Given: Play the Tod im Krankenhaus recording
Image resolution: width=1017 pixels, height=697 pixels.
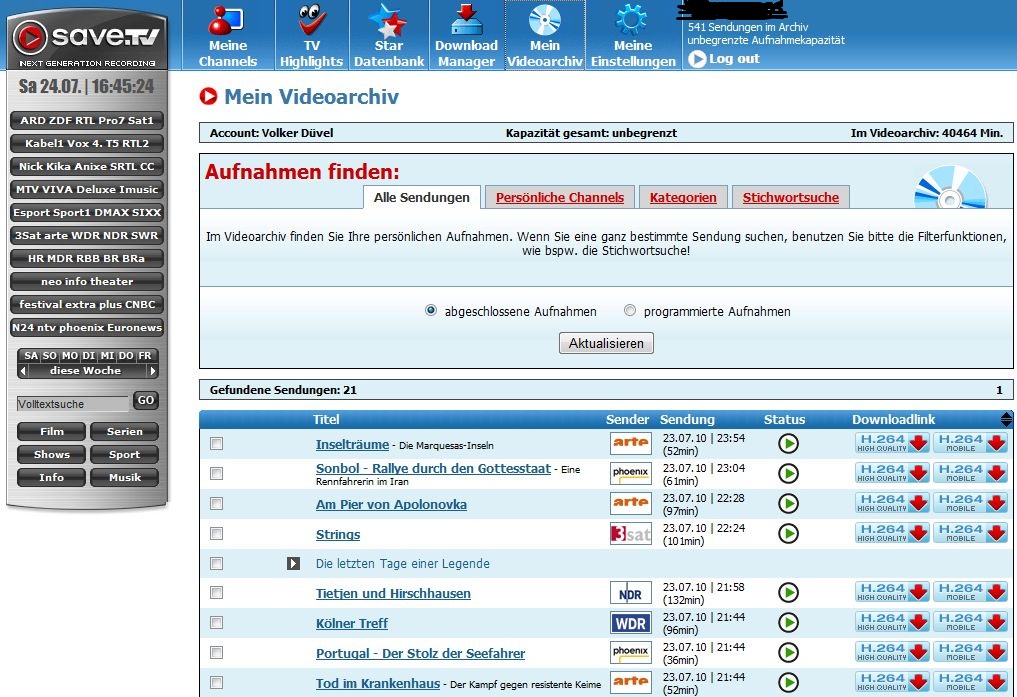Looking at the screenshot, I should click(788, 682).
